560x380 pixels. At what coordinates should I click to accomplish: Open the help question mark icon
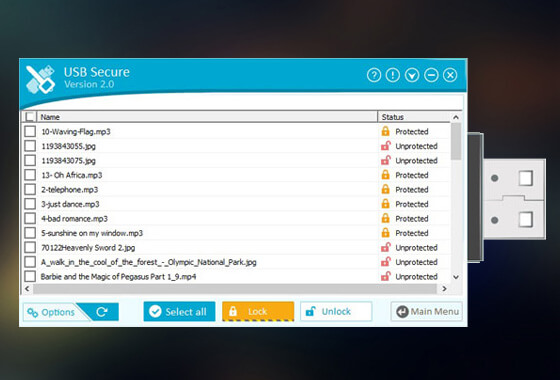(x=374, y=75)
